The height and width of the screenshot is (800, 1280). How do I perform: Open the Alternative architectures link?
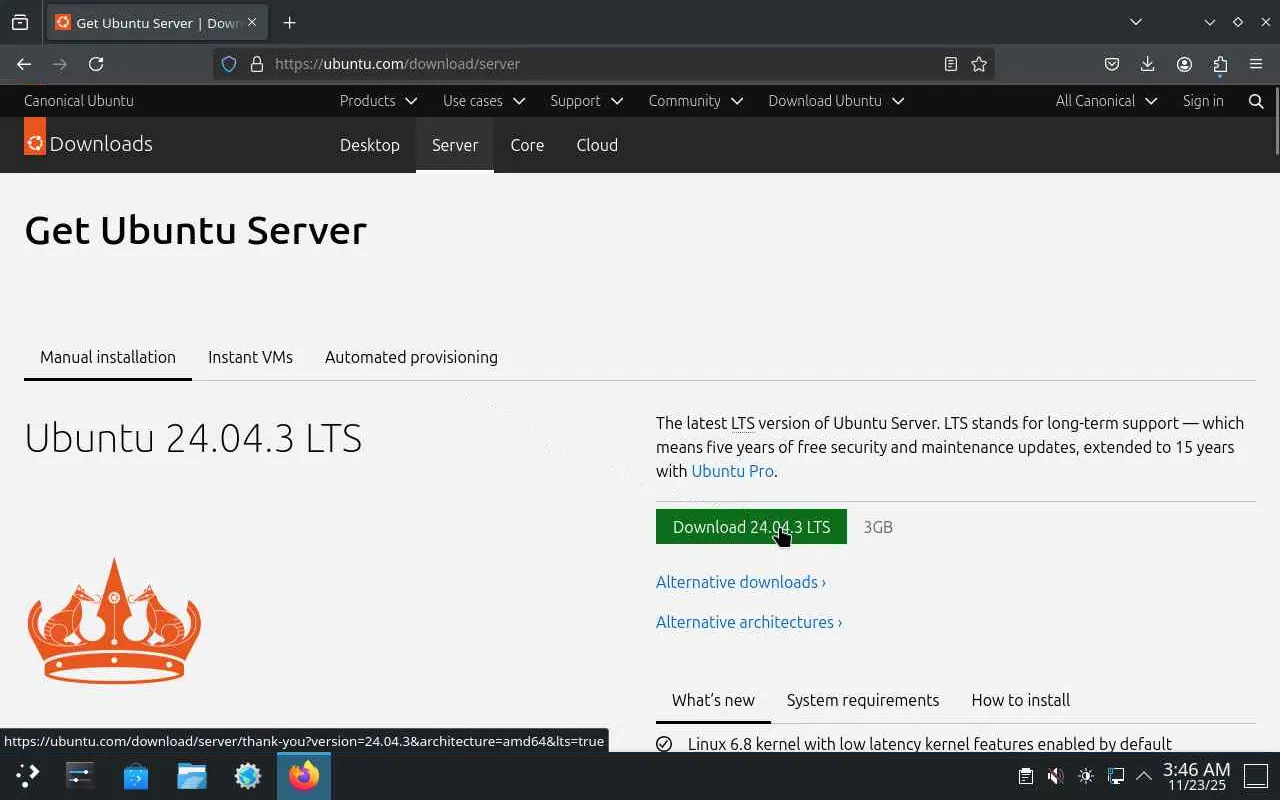point(749,622)
